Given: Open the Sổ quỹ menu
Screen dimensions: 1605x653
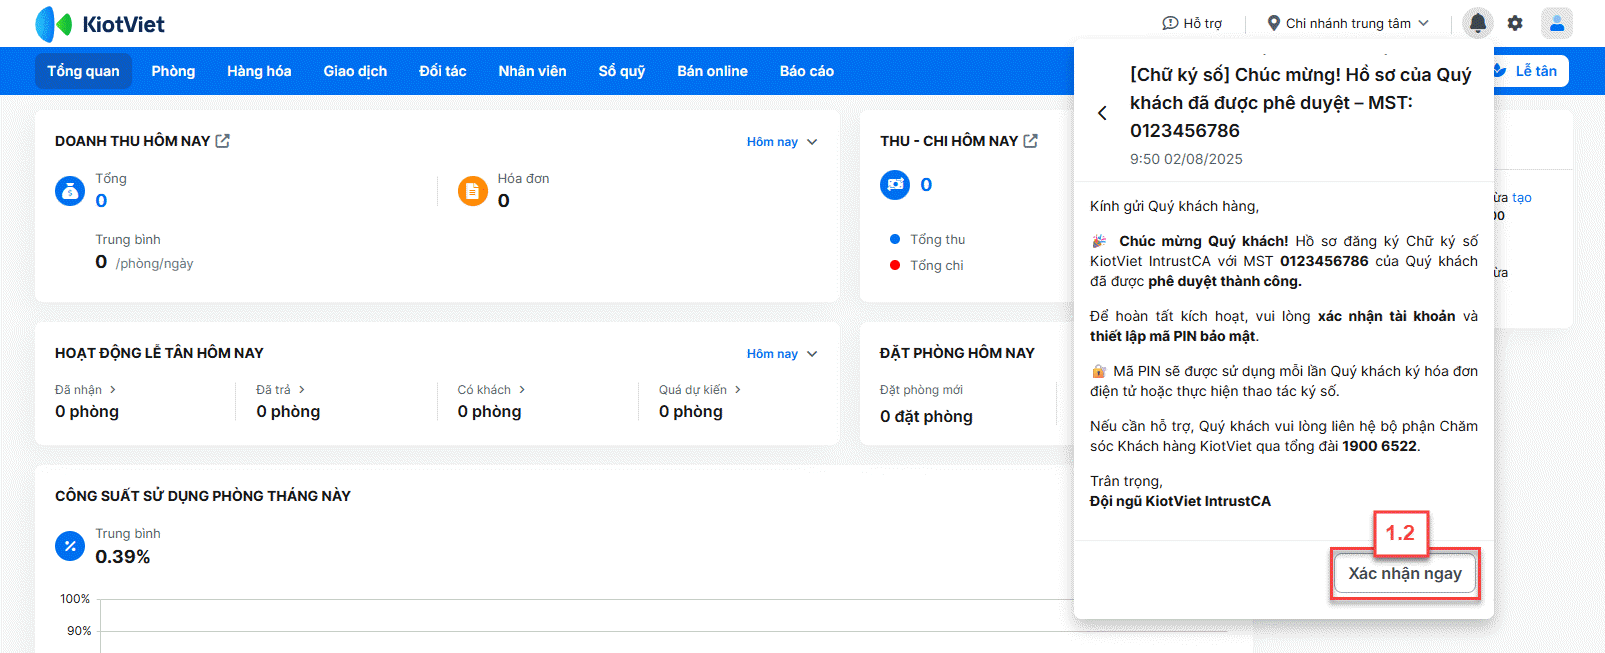Looking at the screenshot, I should tap(622, 71).
